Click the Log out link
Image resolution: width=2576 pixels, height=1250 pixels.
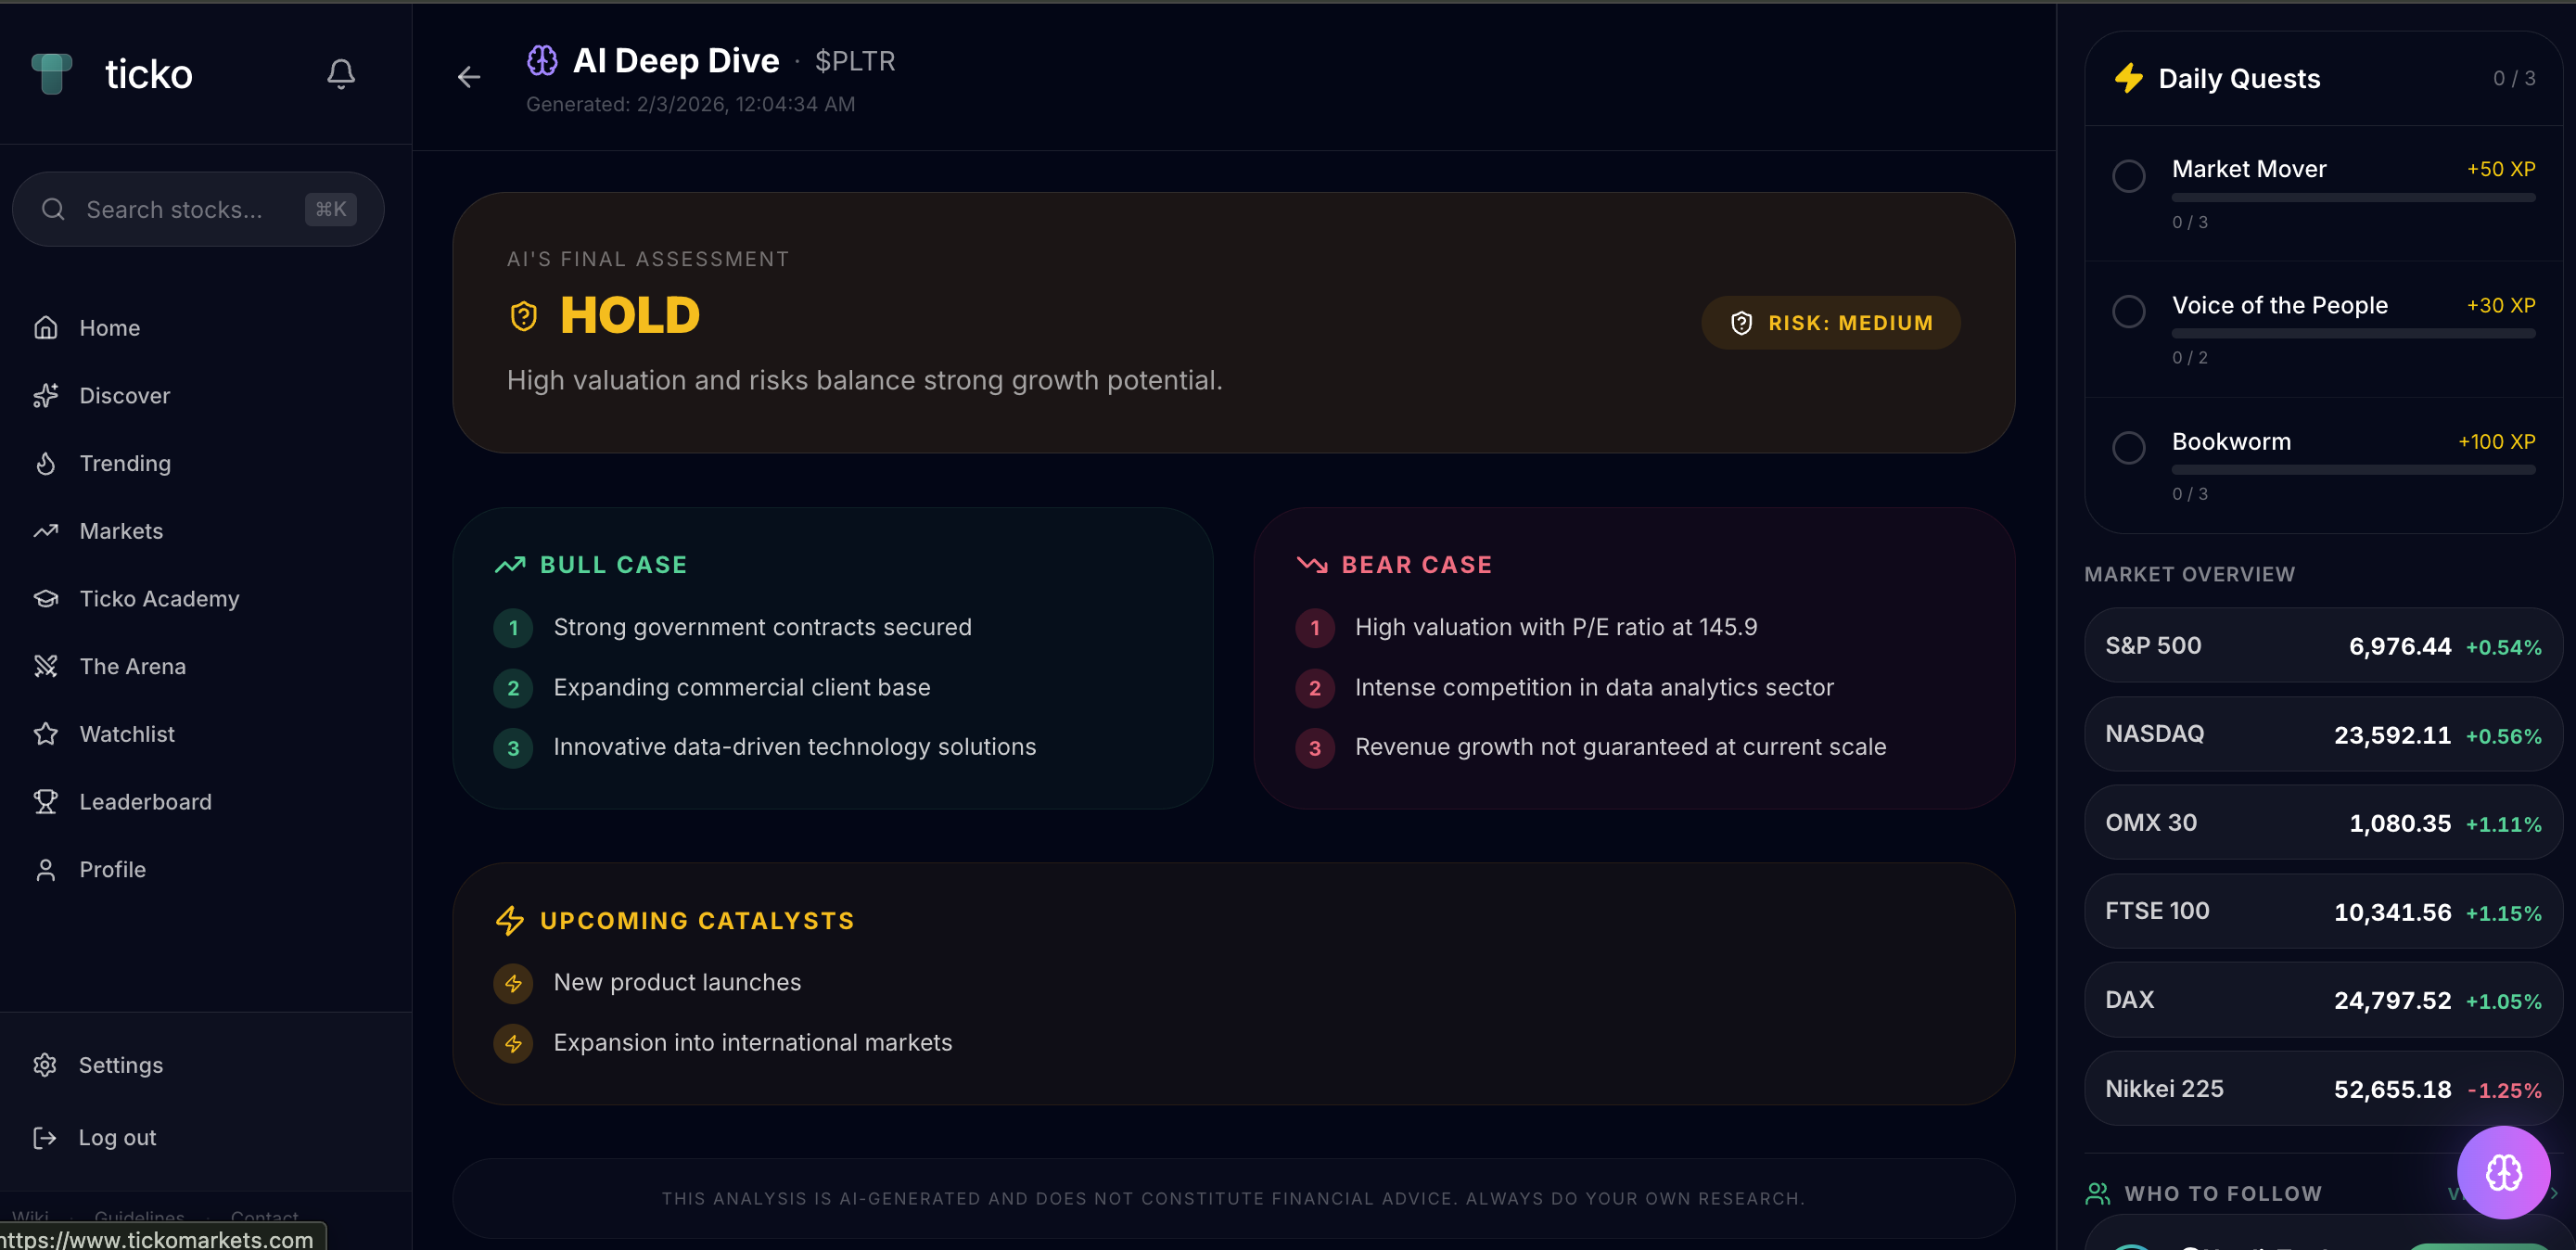pyautogui.click(x=117, y=1137)
